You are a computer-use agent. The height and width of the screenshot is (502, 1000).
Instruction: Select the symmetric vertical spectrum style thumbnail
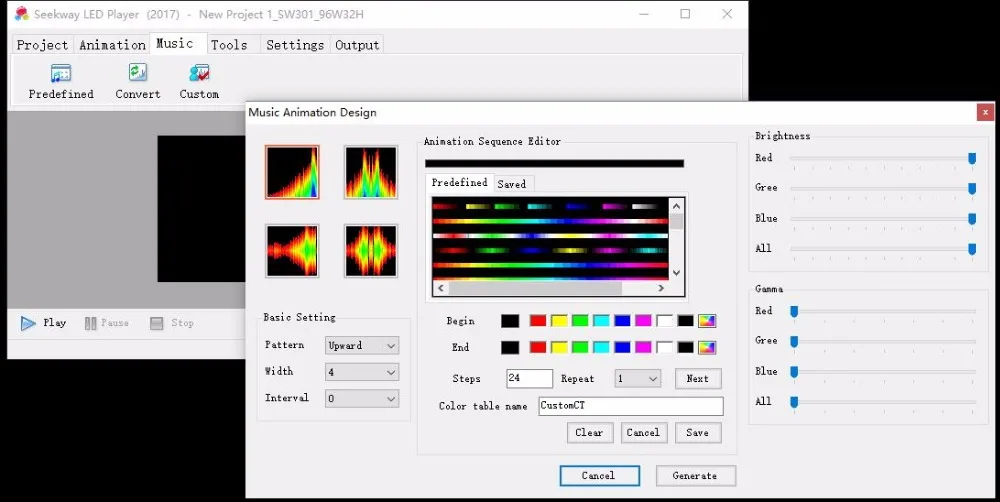click(371, 172)
